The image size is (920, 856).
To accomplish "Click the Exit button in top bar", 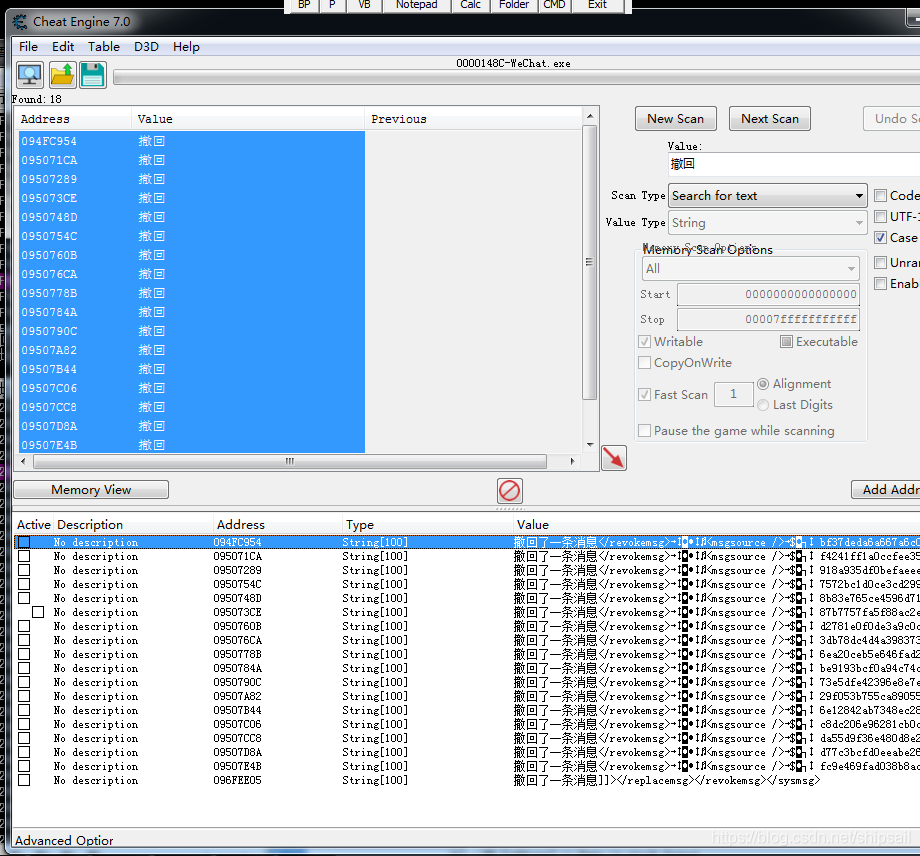I will click(x=597, y=5).
